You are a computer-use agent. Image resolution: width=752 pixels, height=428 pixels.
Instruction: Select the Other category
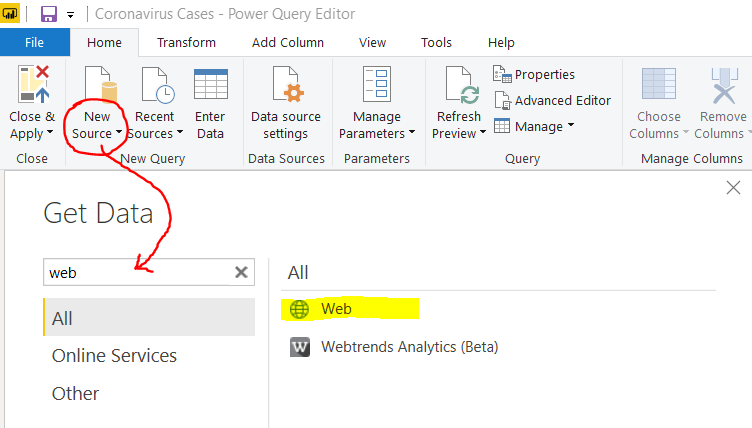(x=75, y=393)
